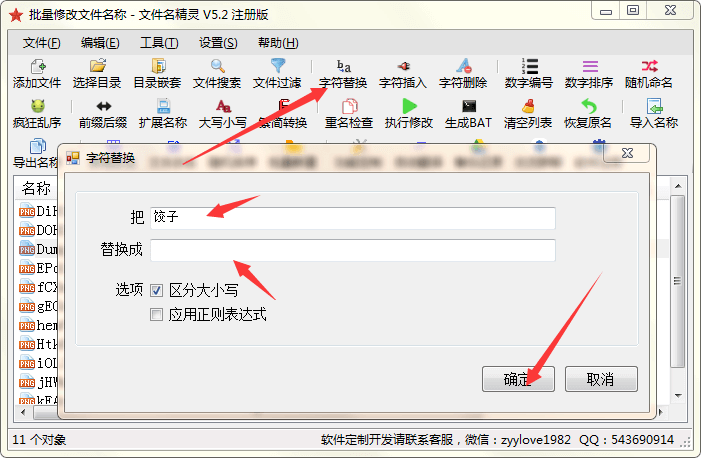Click the 取消 cancel button
The height and width of the screenshot is (458, 701).
point(601,379)
